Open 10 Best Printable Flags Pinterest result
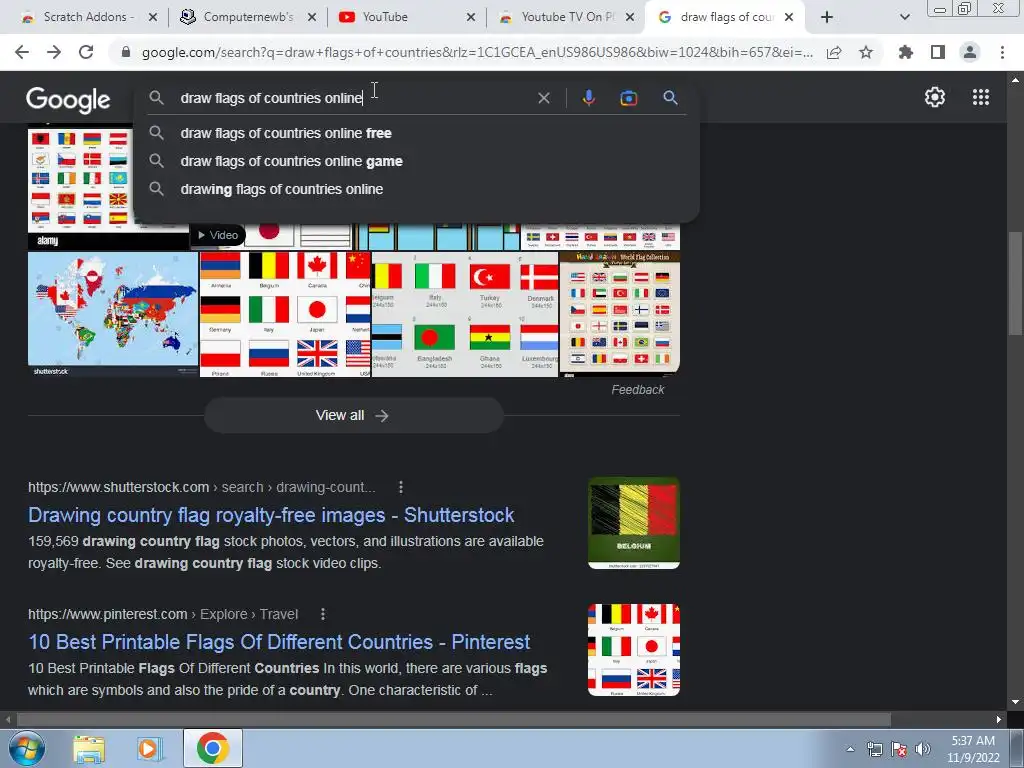 279,641
